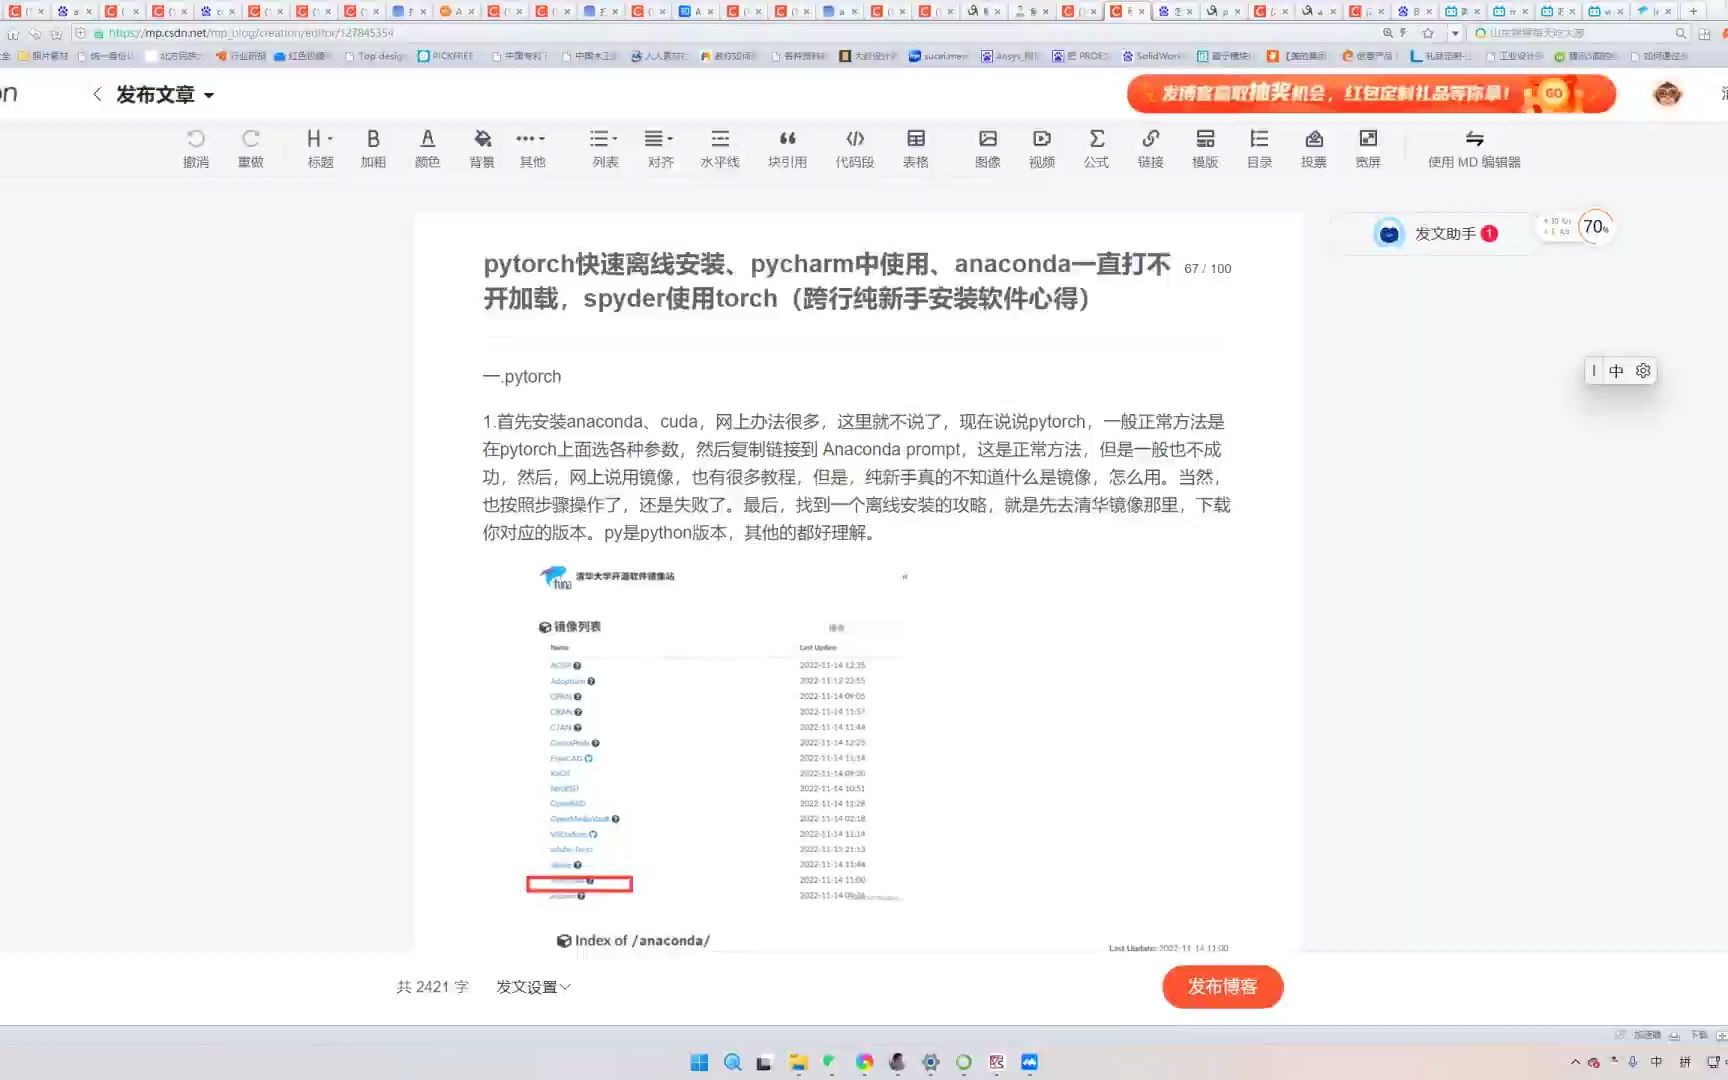Screen dimensions: 1728x1080
Task: Toggle bold with 加粗
Action: (373, 148)
